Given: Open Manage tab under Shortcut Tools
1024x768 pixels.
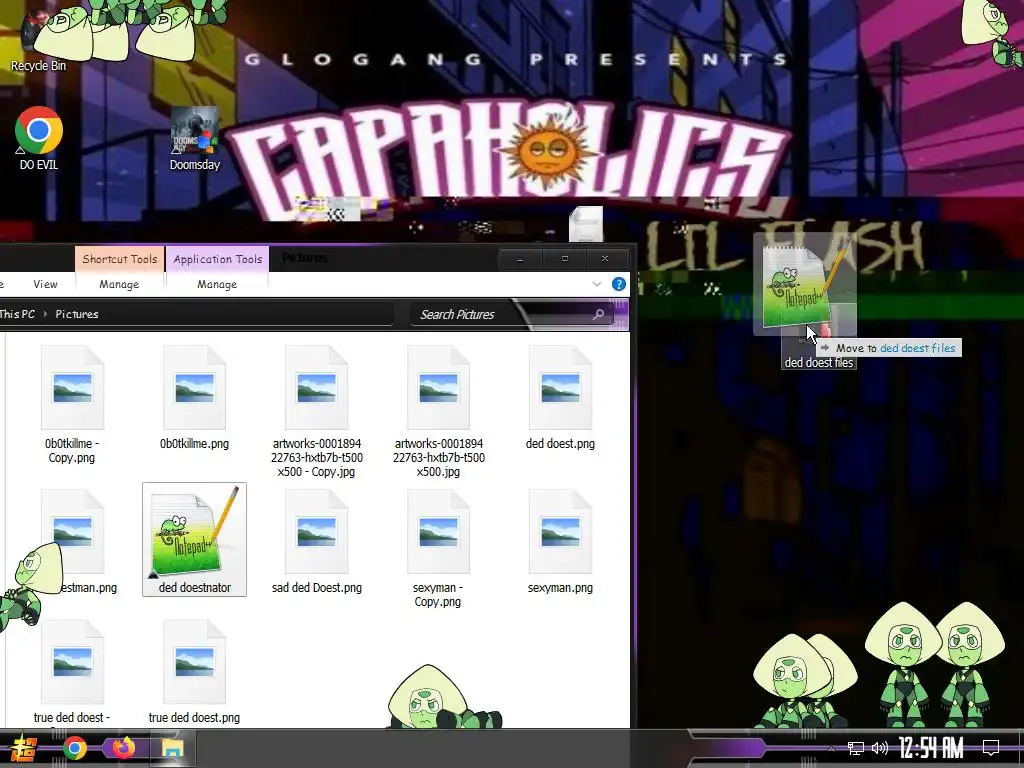Looking at the screenshot, I should point(119,284).
